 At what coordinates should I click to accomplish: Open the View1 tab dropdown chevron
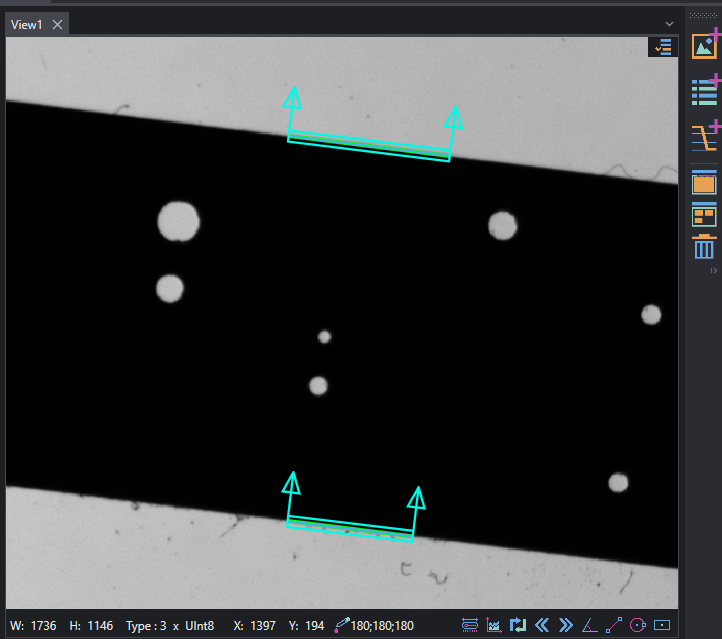(x=670, y=24)
